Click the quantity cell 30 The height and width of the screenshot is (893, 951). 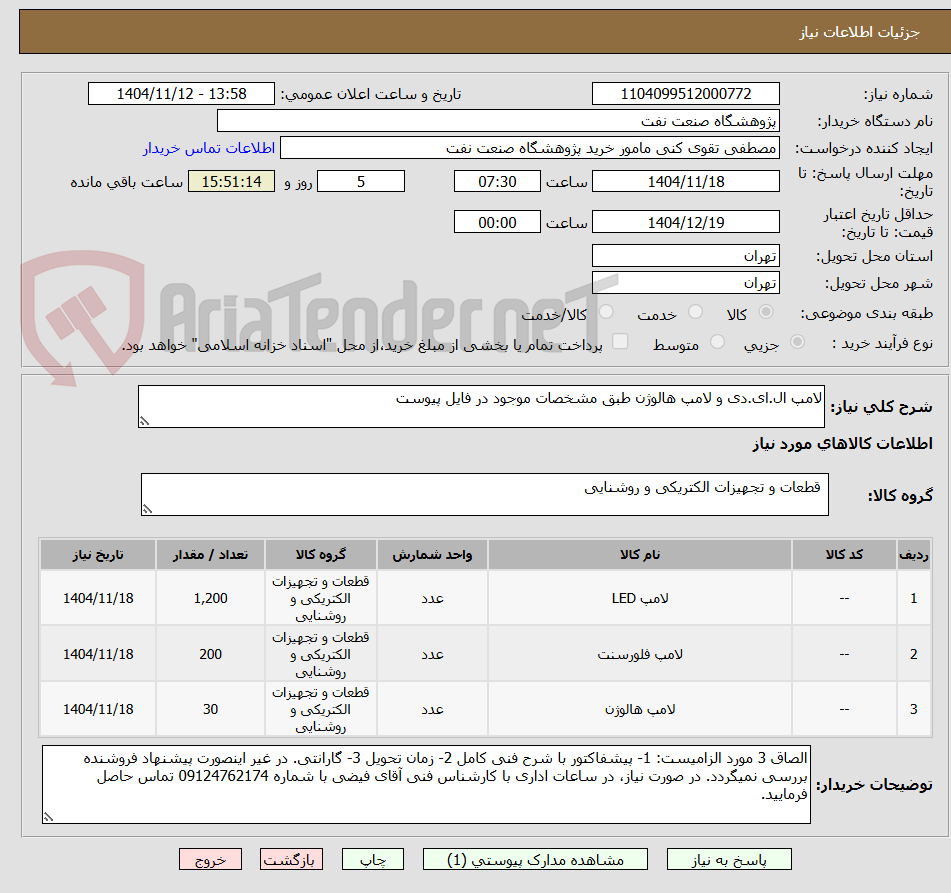(210, 709)
